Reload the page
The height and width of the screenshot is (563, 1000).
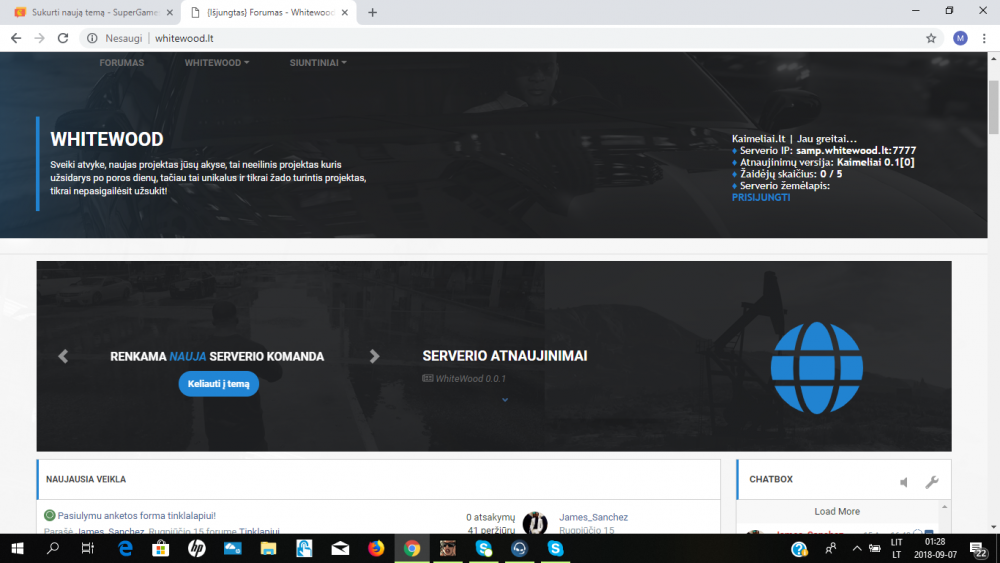tap(62, 38)
